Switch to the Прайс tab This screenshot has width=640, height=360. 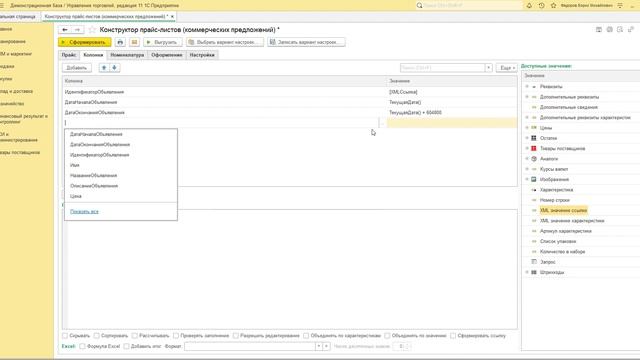click(69, 55)
